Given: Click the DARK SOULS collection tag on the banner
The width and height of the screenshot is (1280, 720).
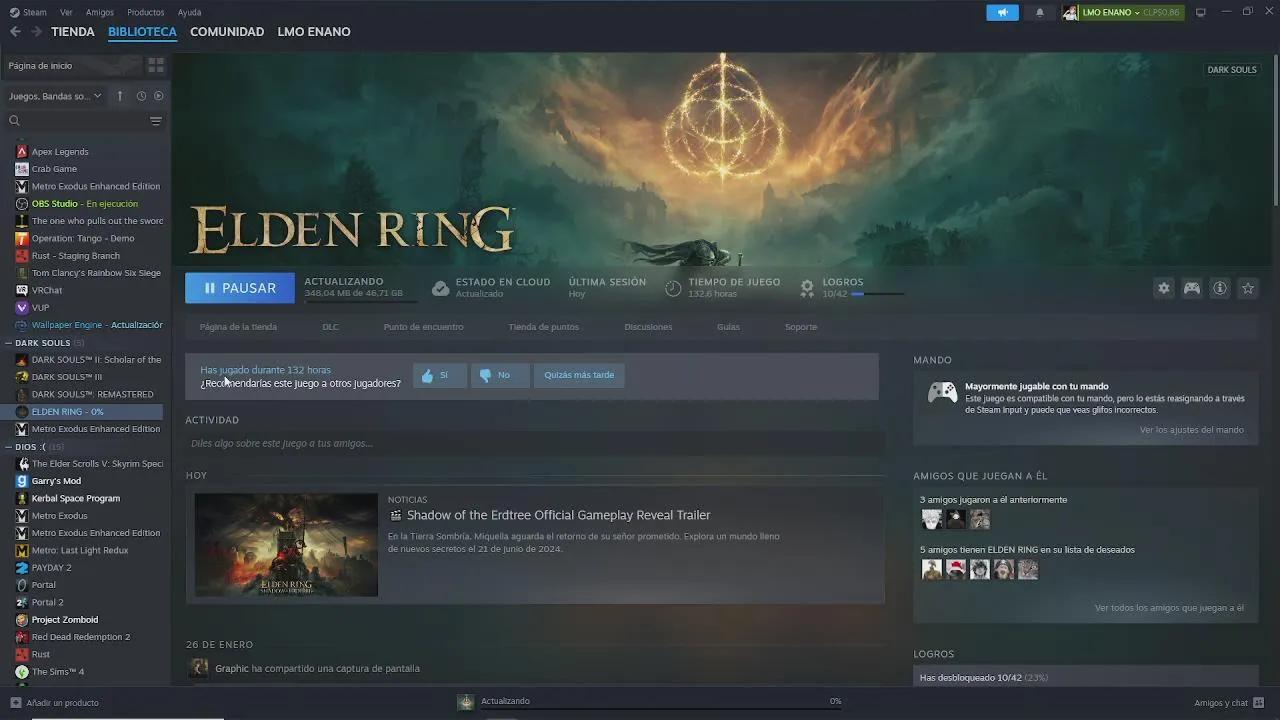Looking at the screenshot, I should [1231, 70].
